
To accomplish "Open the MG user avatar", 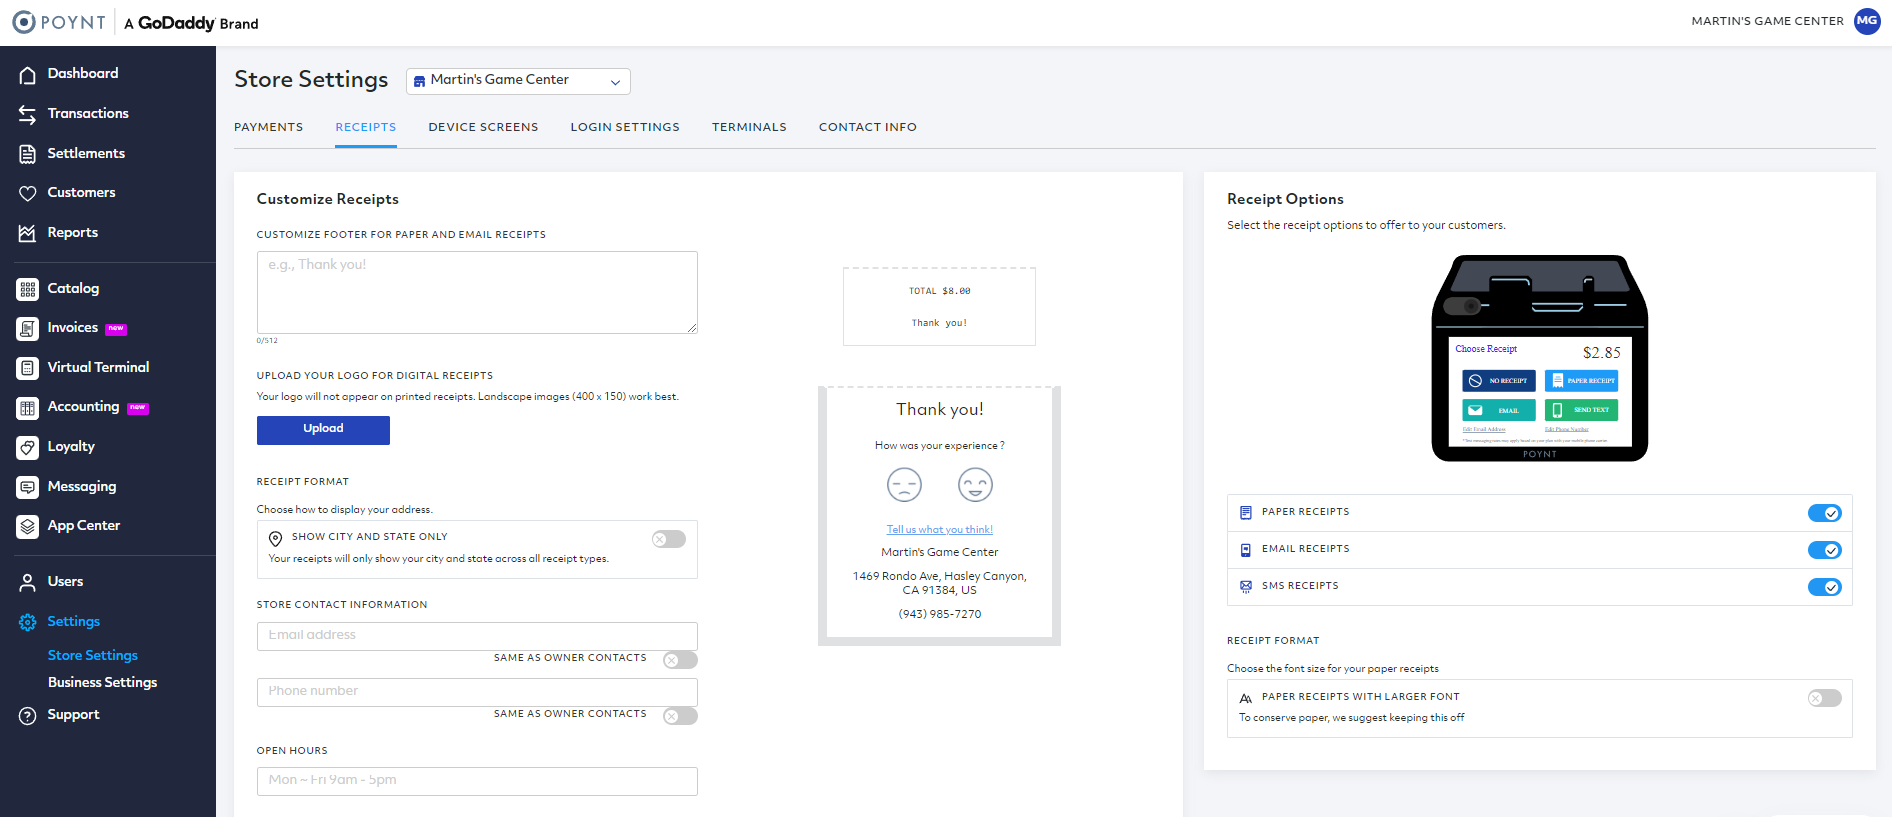I will point(1867,21).
